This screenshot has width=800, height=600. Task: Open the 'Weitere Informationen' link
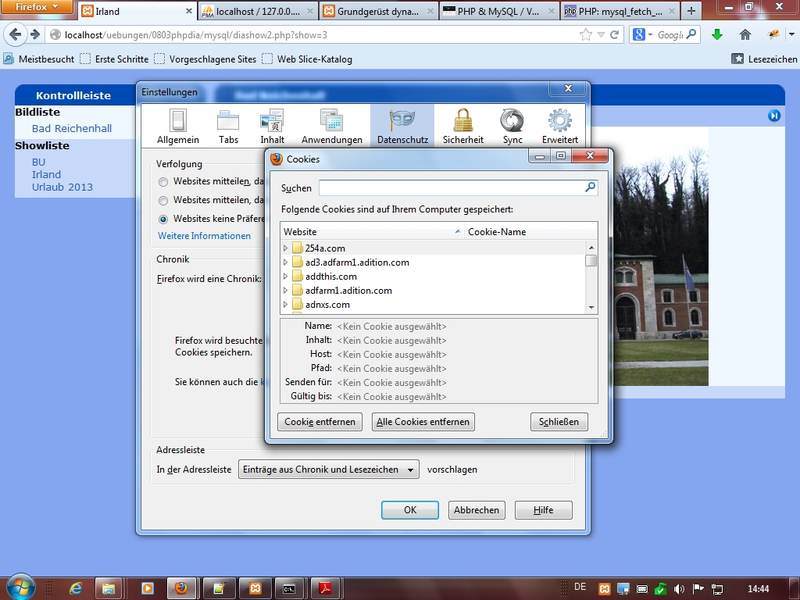204,236
